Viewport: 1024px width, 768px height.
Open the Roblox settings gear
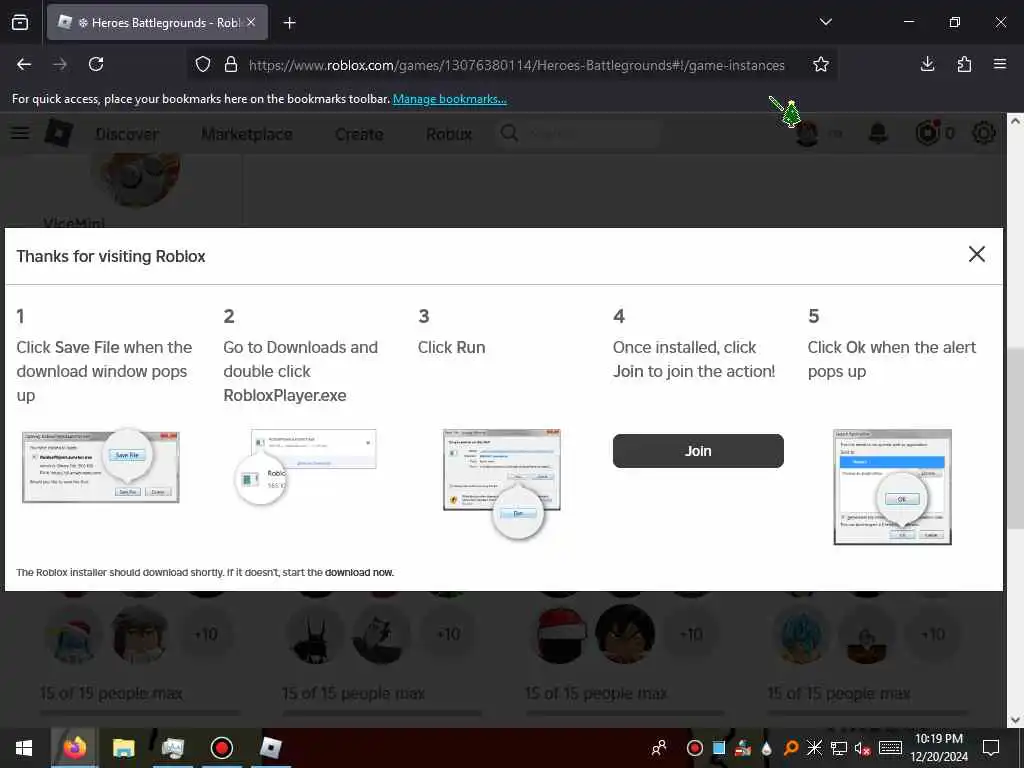983,133
